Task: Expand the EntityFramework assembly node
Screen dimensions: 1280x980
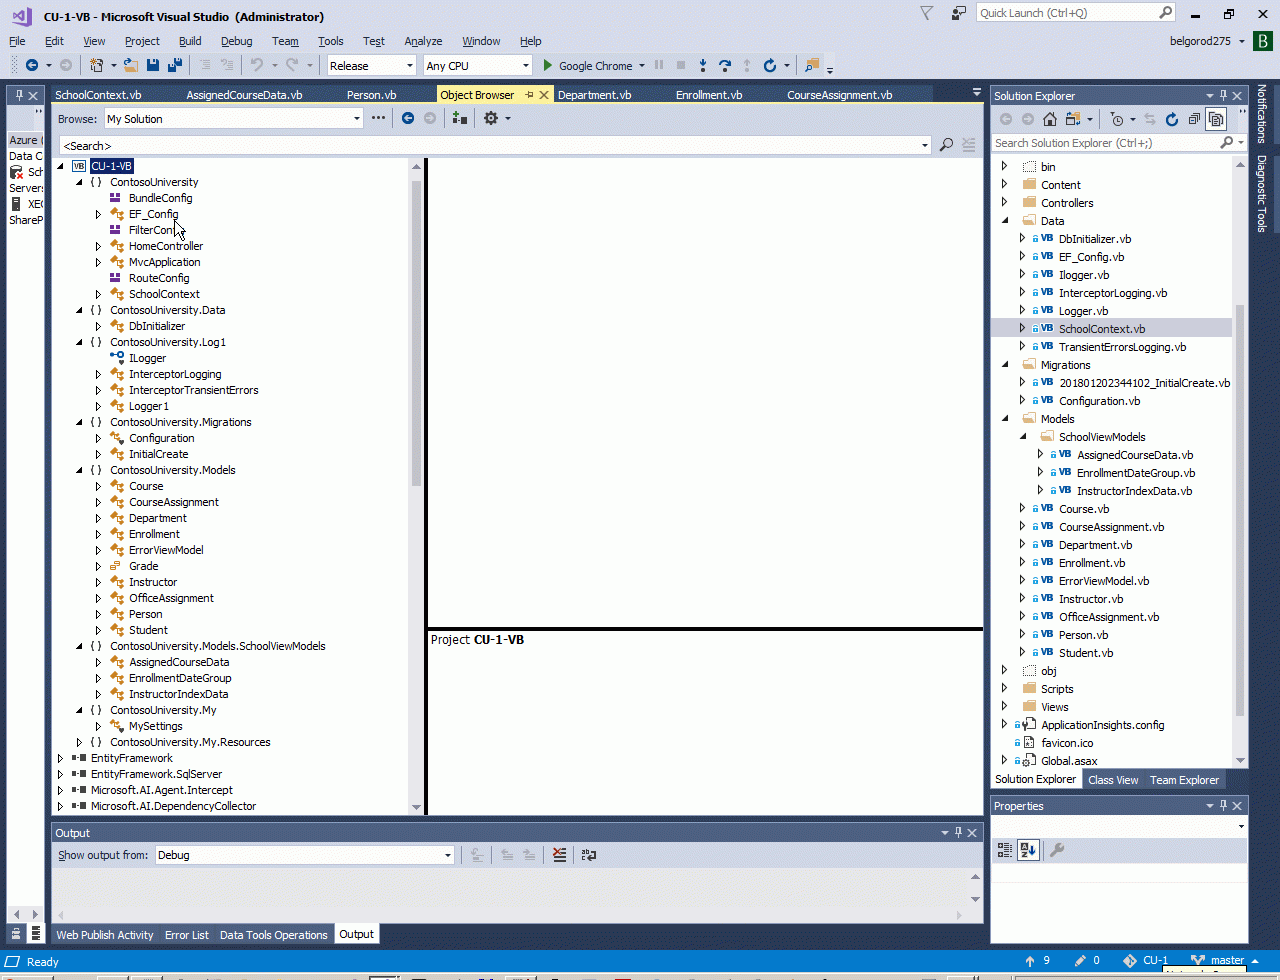Action: [61, 758]
